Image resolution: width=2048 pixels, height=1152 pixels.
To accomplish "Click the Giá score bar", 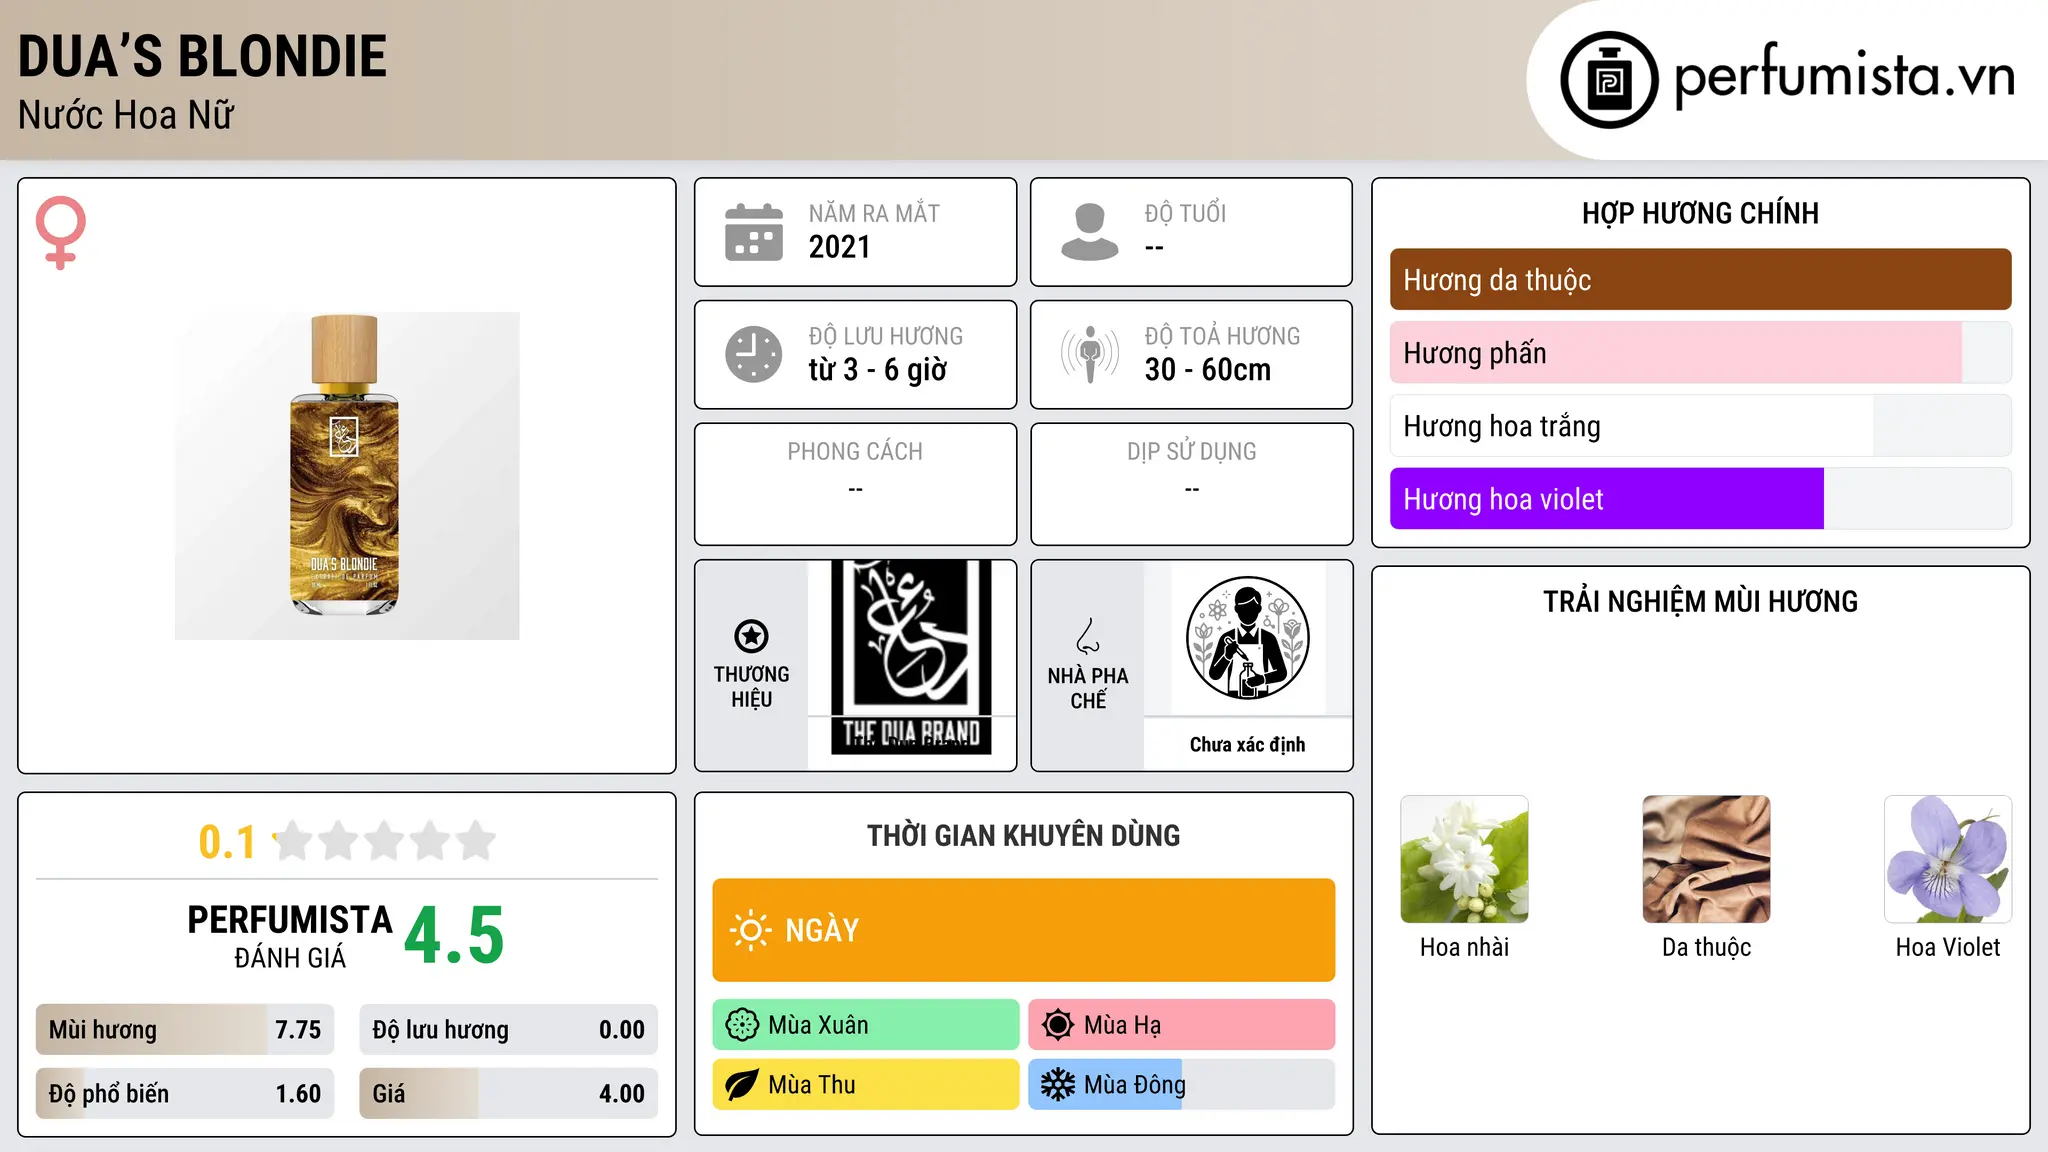I will tap(509, 1094).
